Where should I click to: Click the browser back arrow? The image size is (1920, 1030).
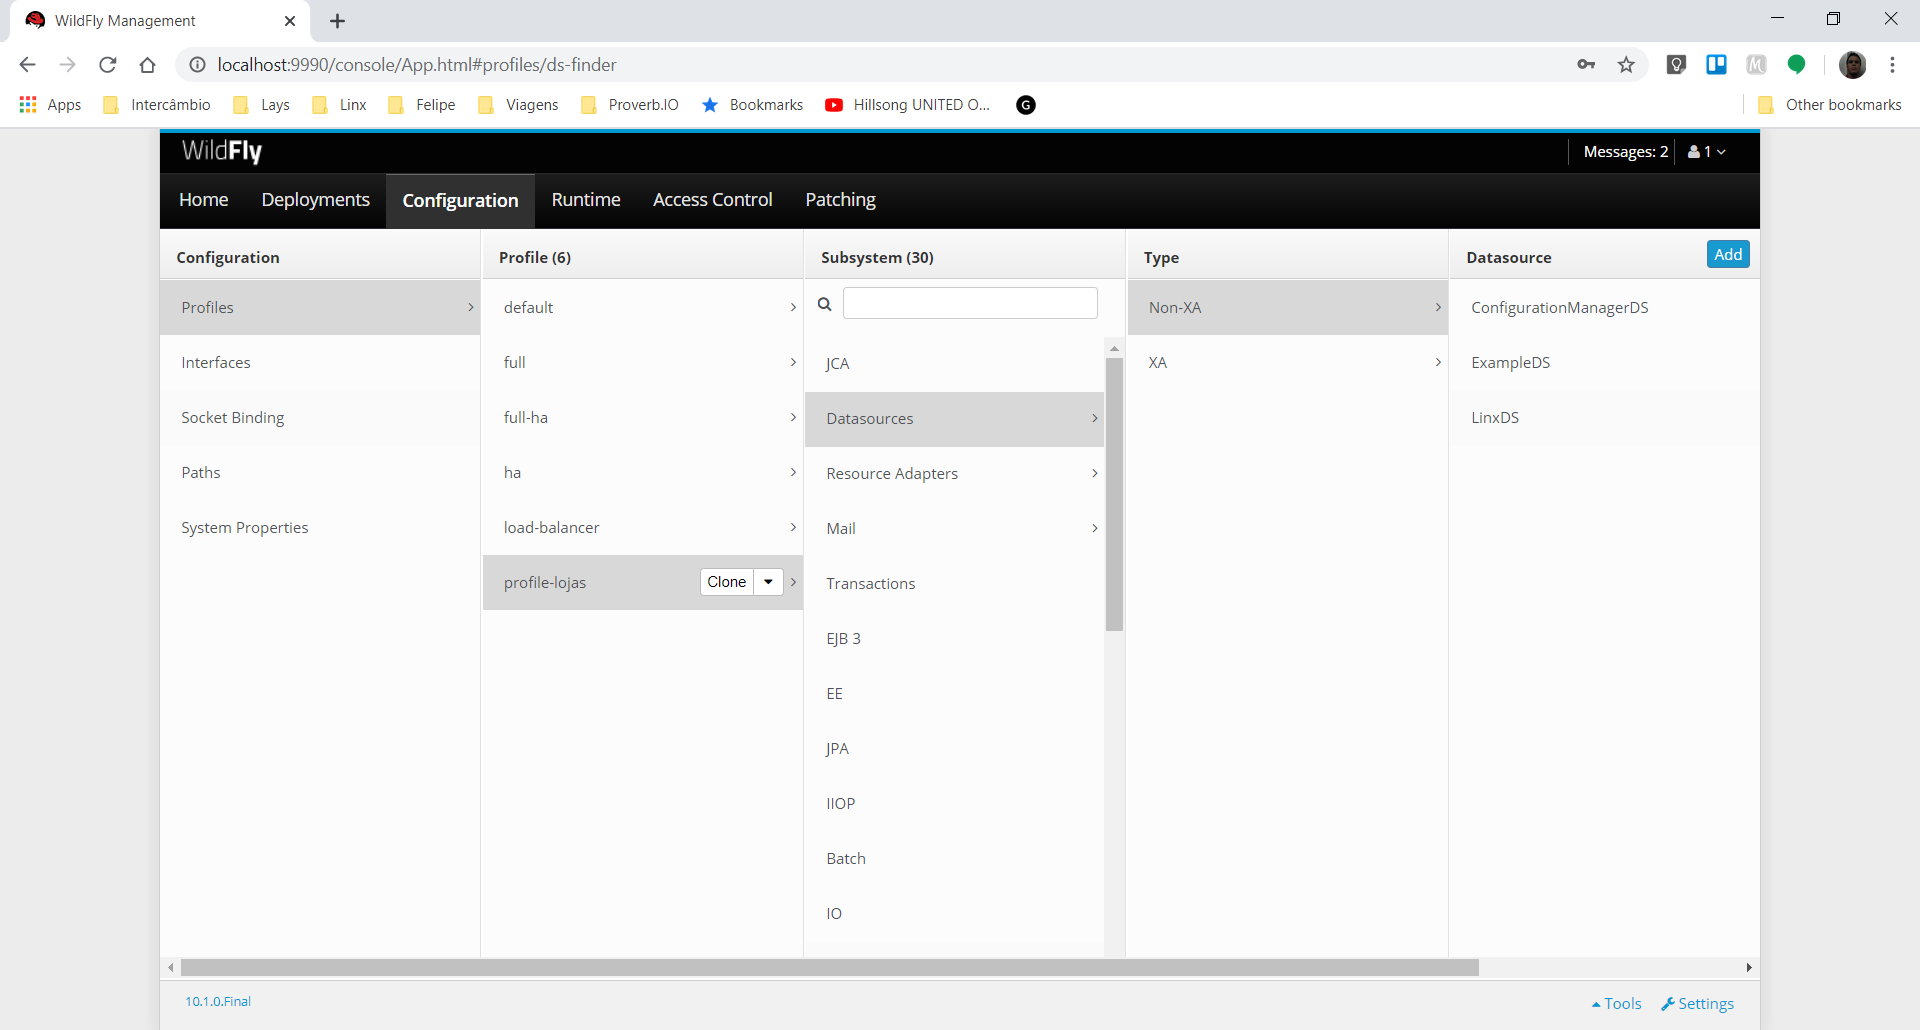[x=27, y=65]
